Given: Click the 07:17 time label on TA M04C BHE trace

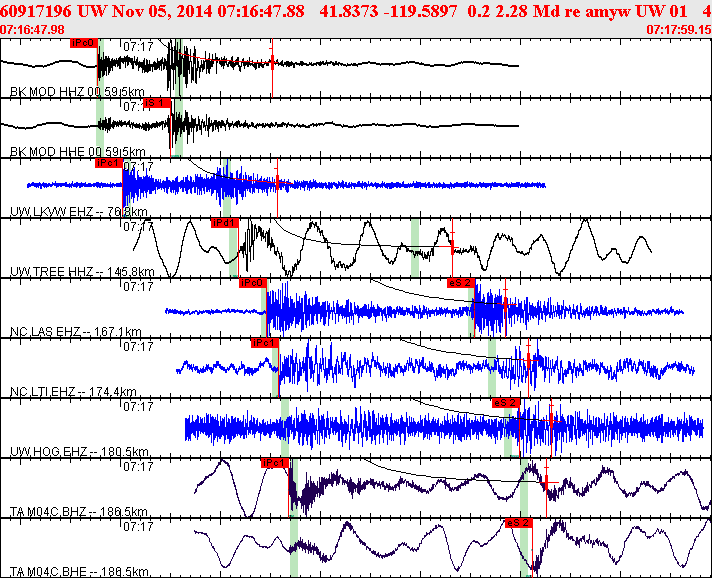Looking at the screenshot, I should pyautogui.click(x=138, y=526).
